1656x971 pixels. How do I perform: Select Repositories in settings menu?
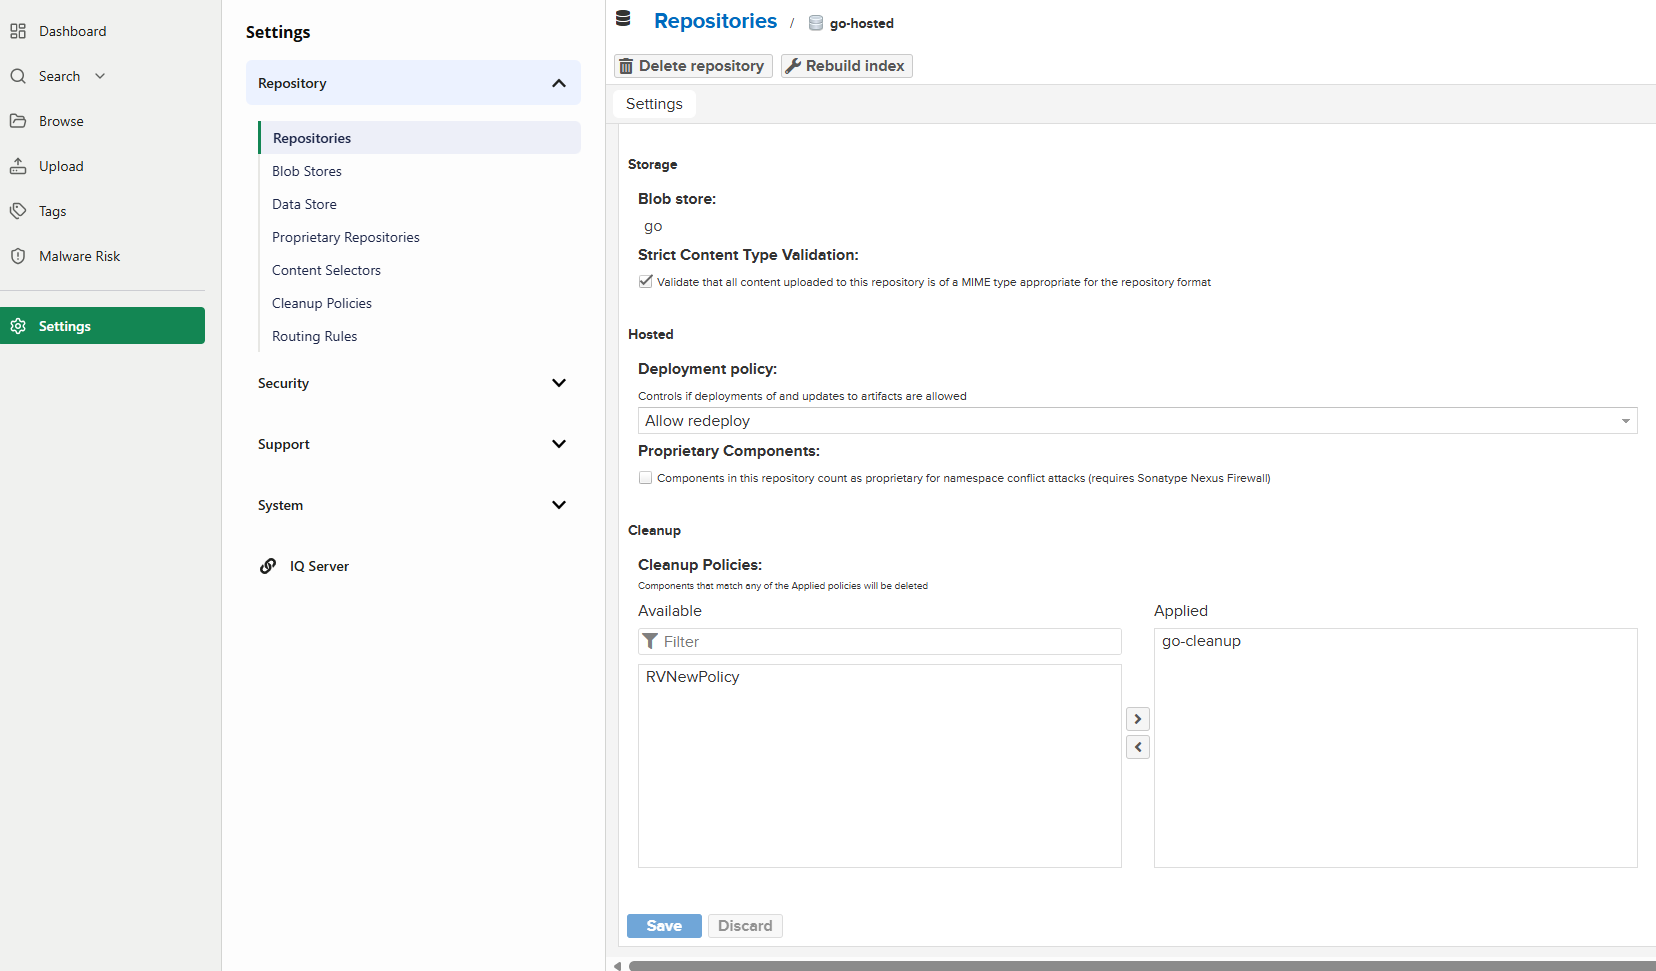point(420,138)
